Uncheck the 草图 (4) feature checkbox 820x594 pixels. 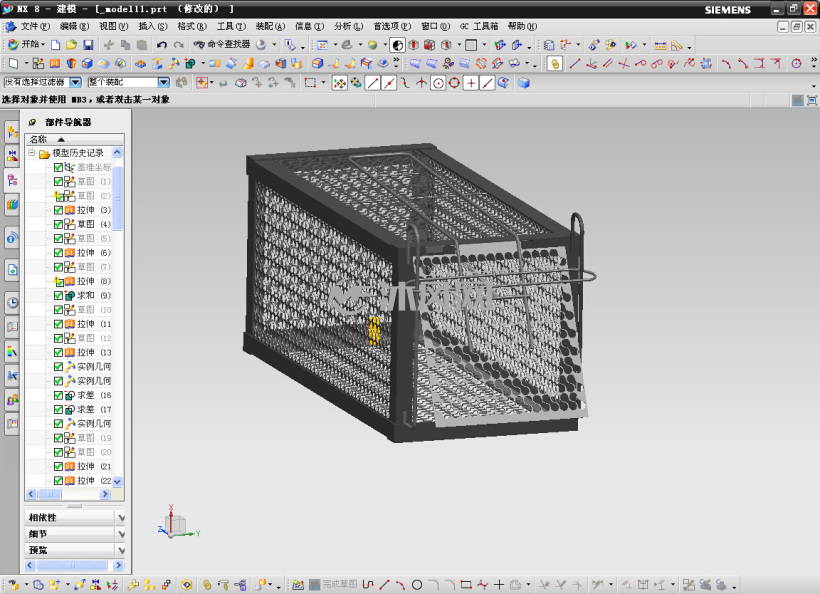(59, 224)
